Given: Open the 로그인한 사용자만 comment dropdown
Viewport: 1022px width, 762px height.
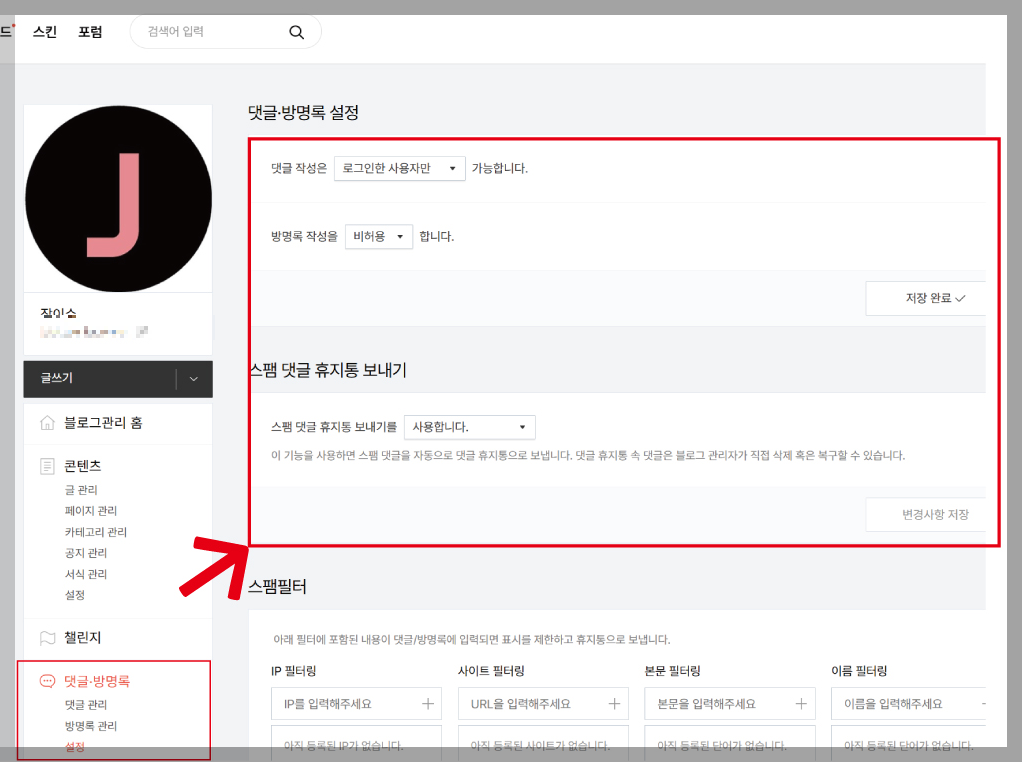Looking at the screenshot, I should pos(400,168).
